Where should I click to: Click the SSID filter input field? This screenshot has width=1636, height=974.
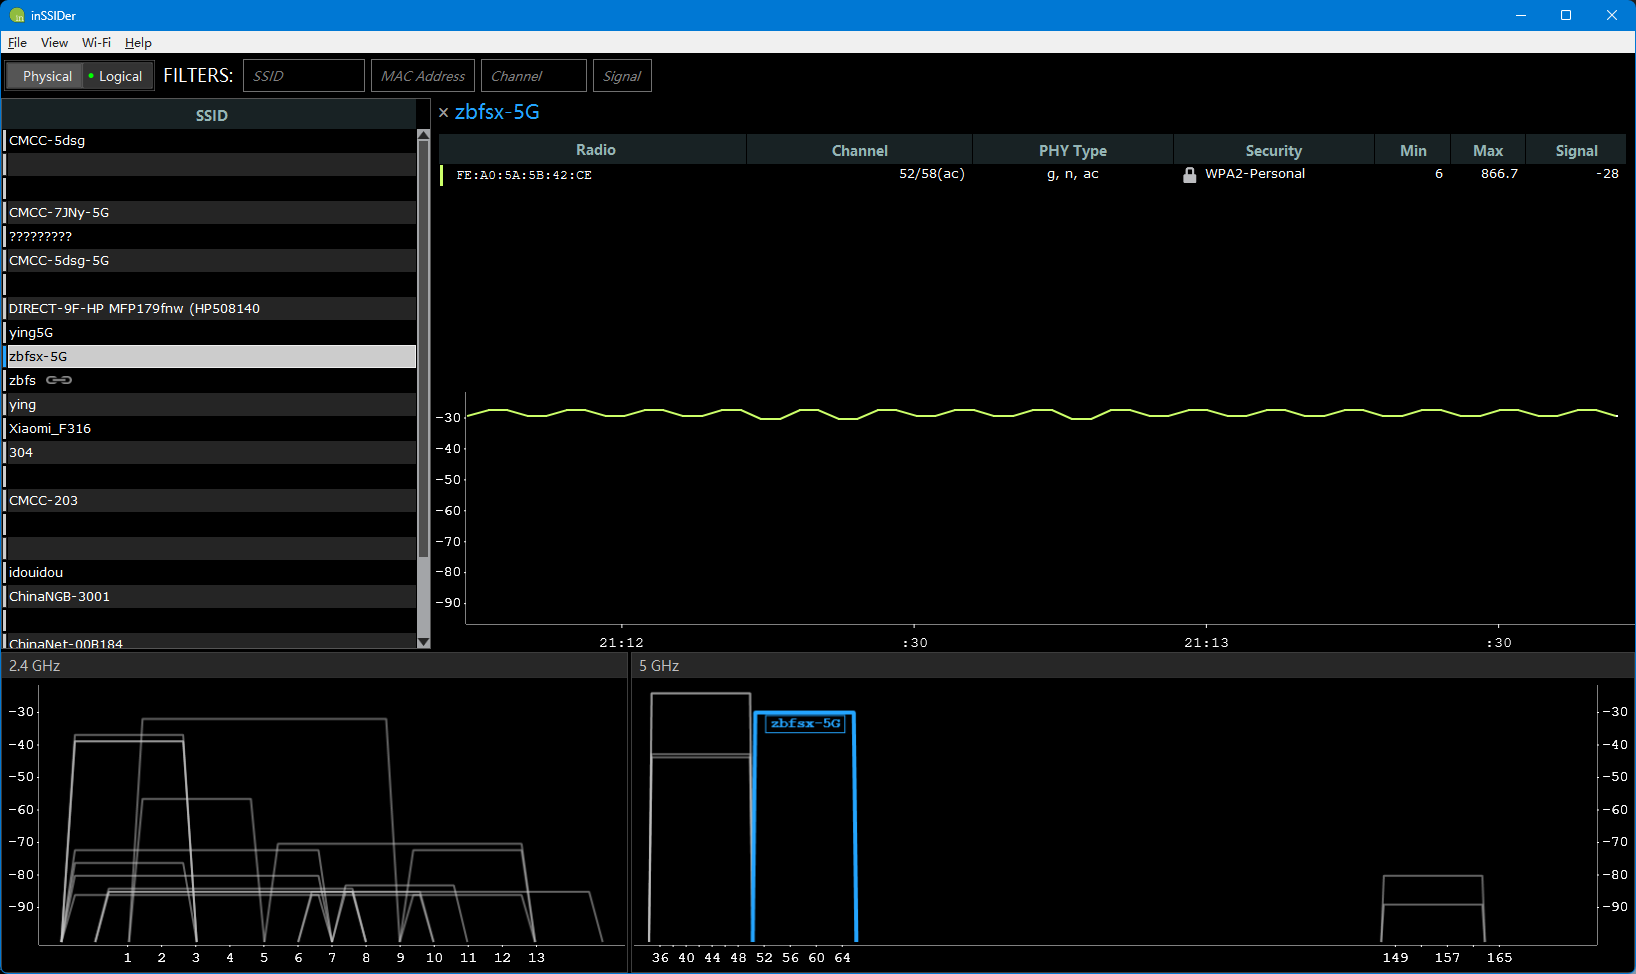pos(303,76)
